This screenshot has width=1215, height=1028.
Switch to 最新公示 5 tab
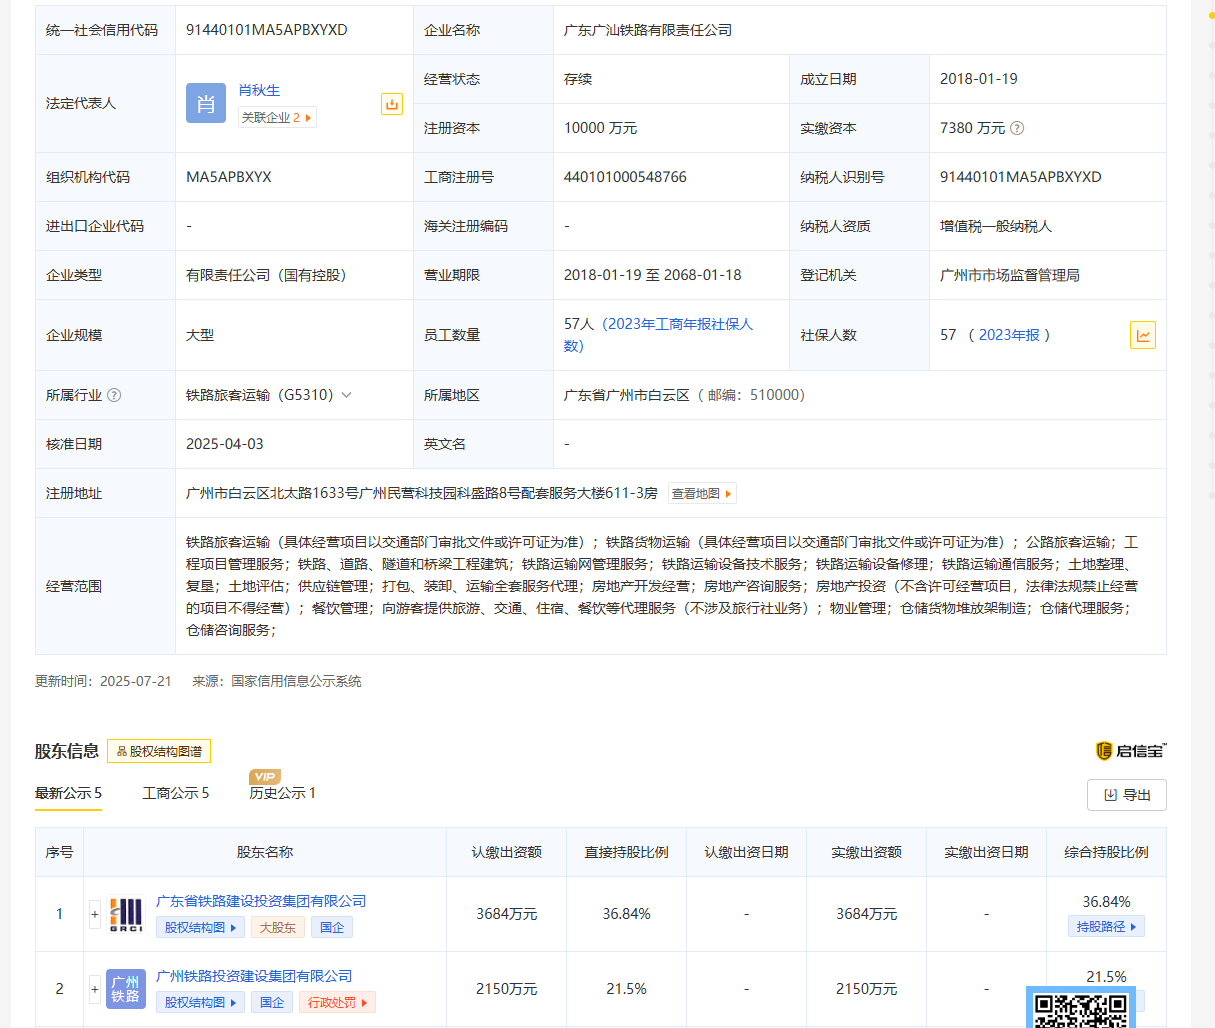tap(68, 793)
